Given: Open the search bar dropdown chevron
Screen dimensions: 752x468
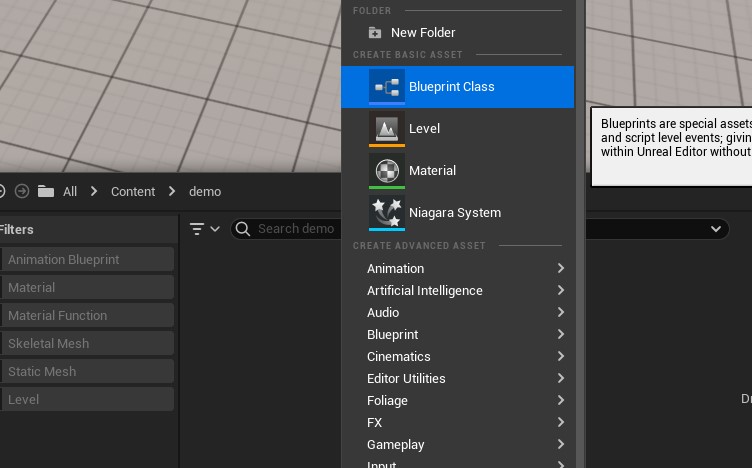Looking at the screenshot, I should (716, 229).
